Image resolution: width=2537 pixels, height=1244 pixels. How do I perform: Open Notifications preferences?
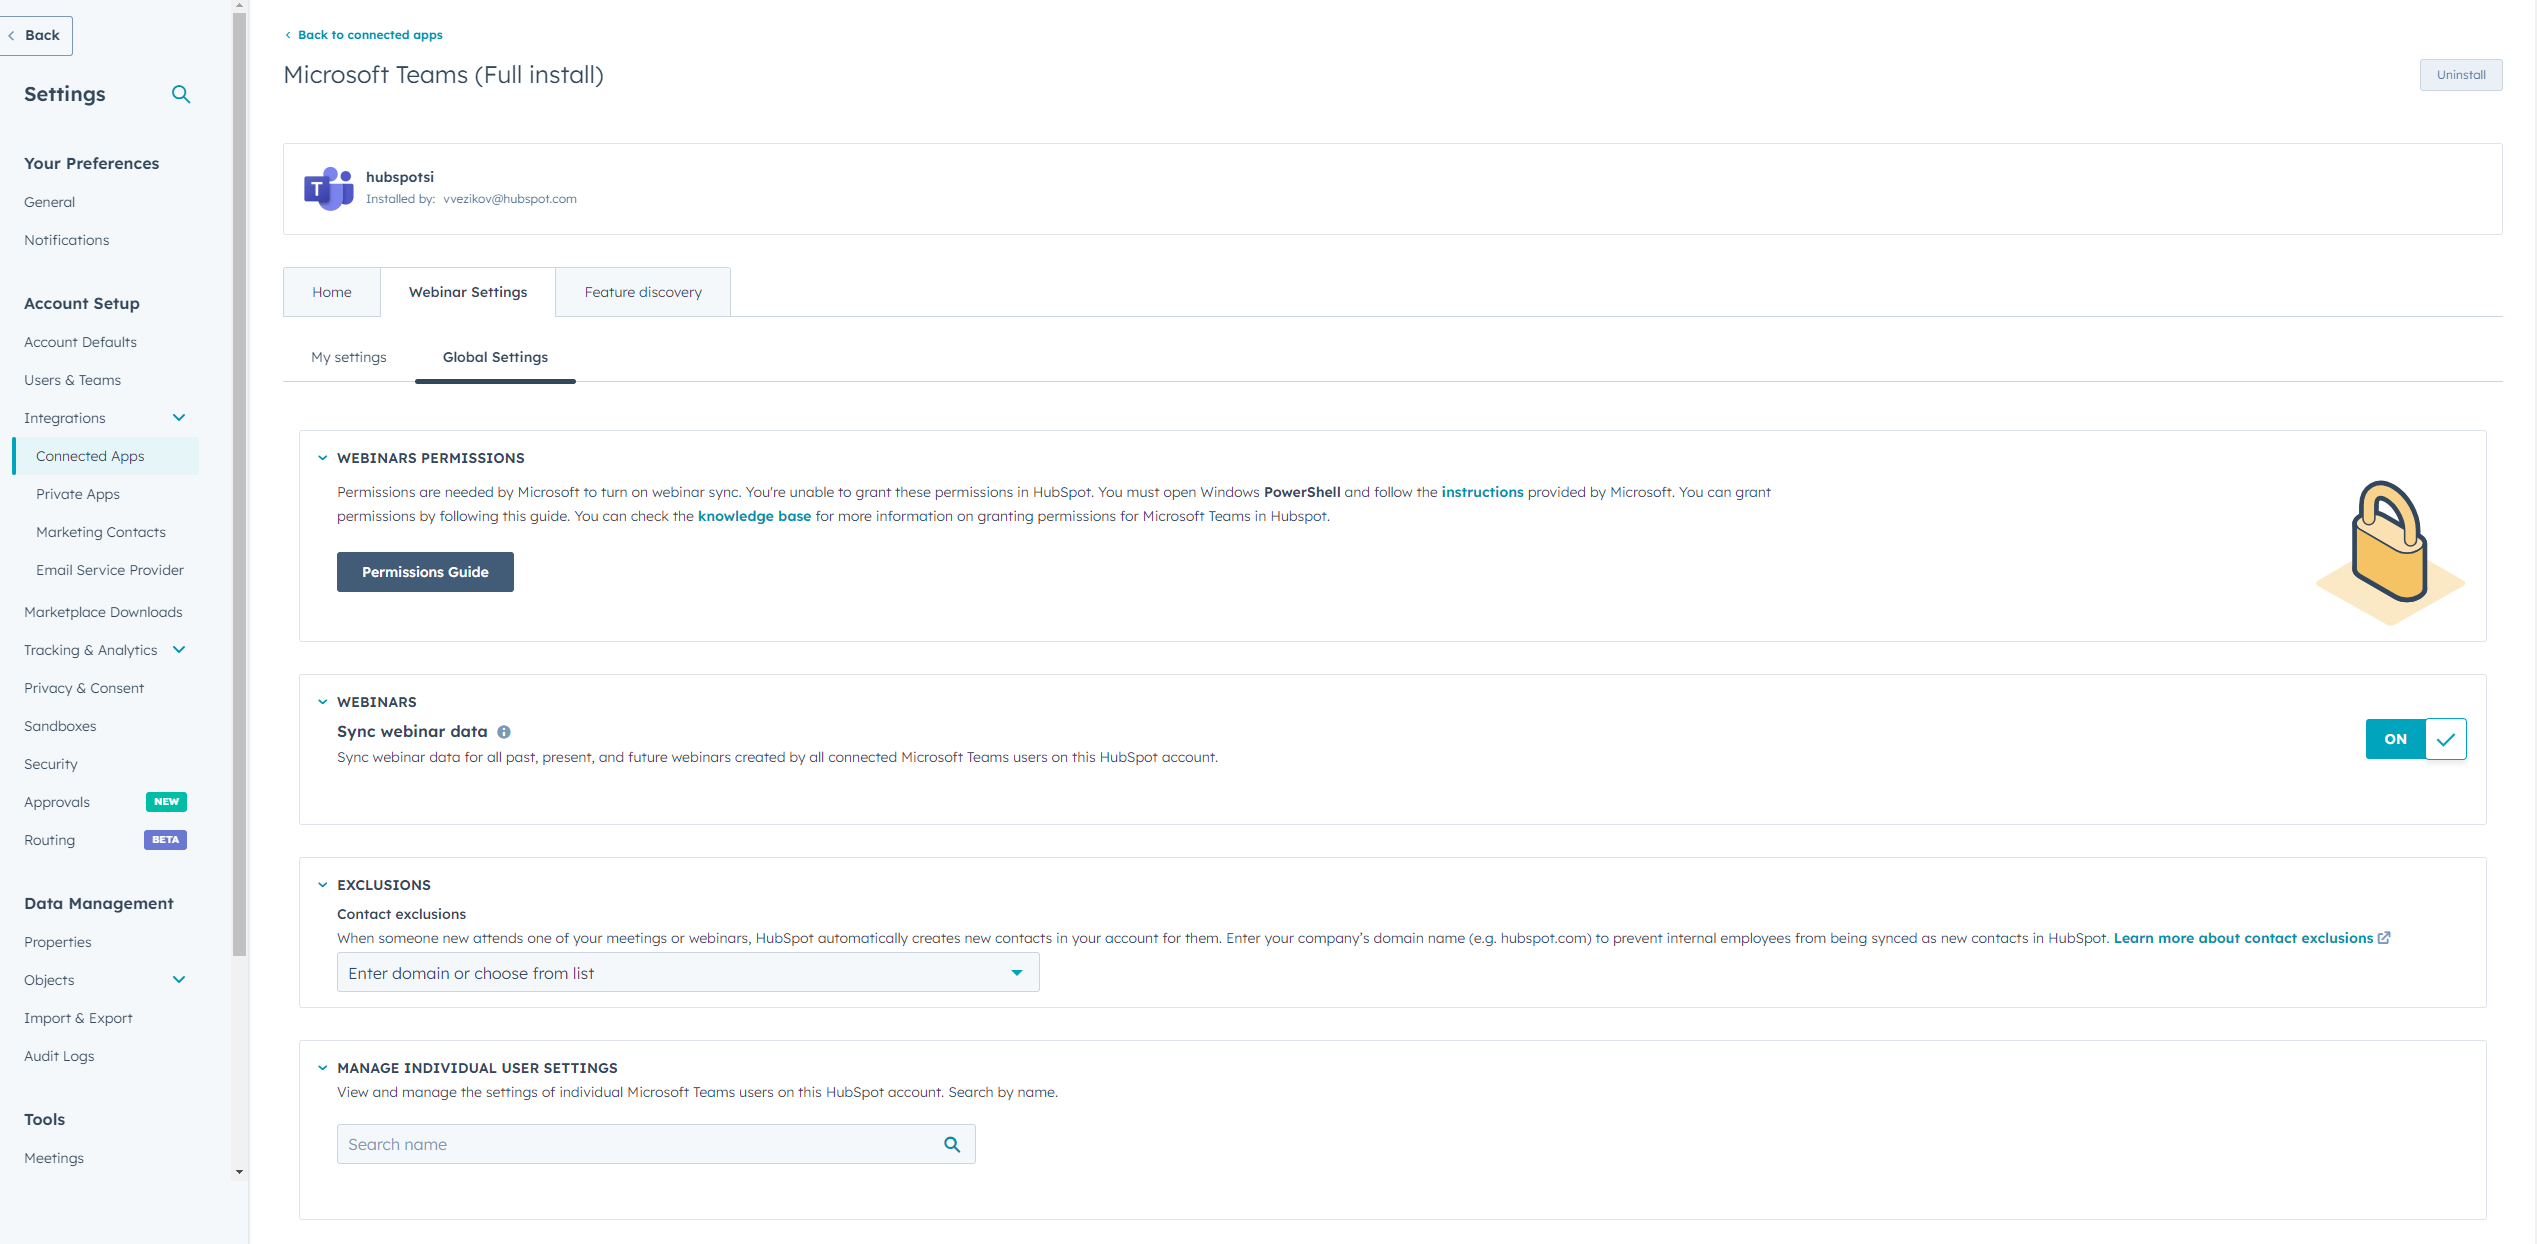click(67, 240)
